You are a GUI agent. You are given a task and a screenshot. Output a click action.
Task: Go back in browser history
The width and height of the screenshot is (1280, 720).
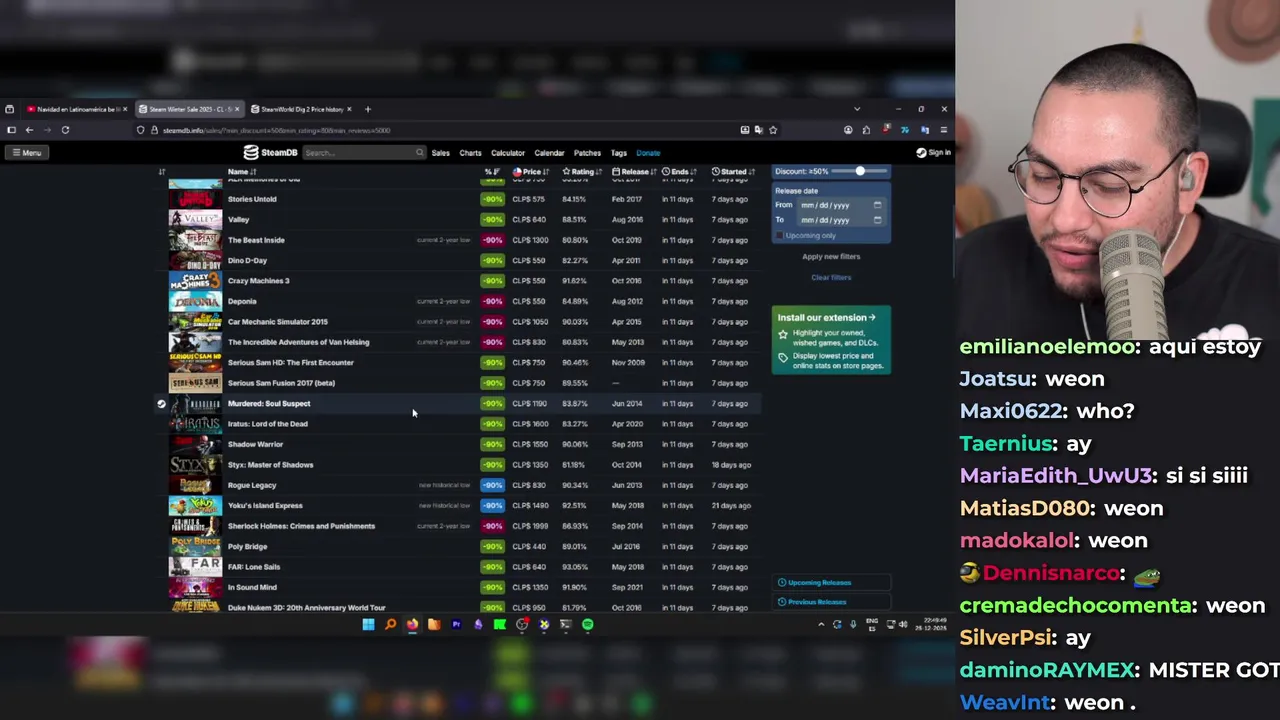pyautogui.click(x=29, y=130)
